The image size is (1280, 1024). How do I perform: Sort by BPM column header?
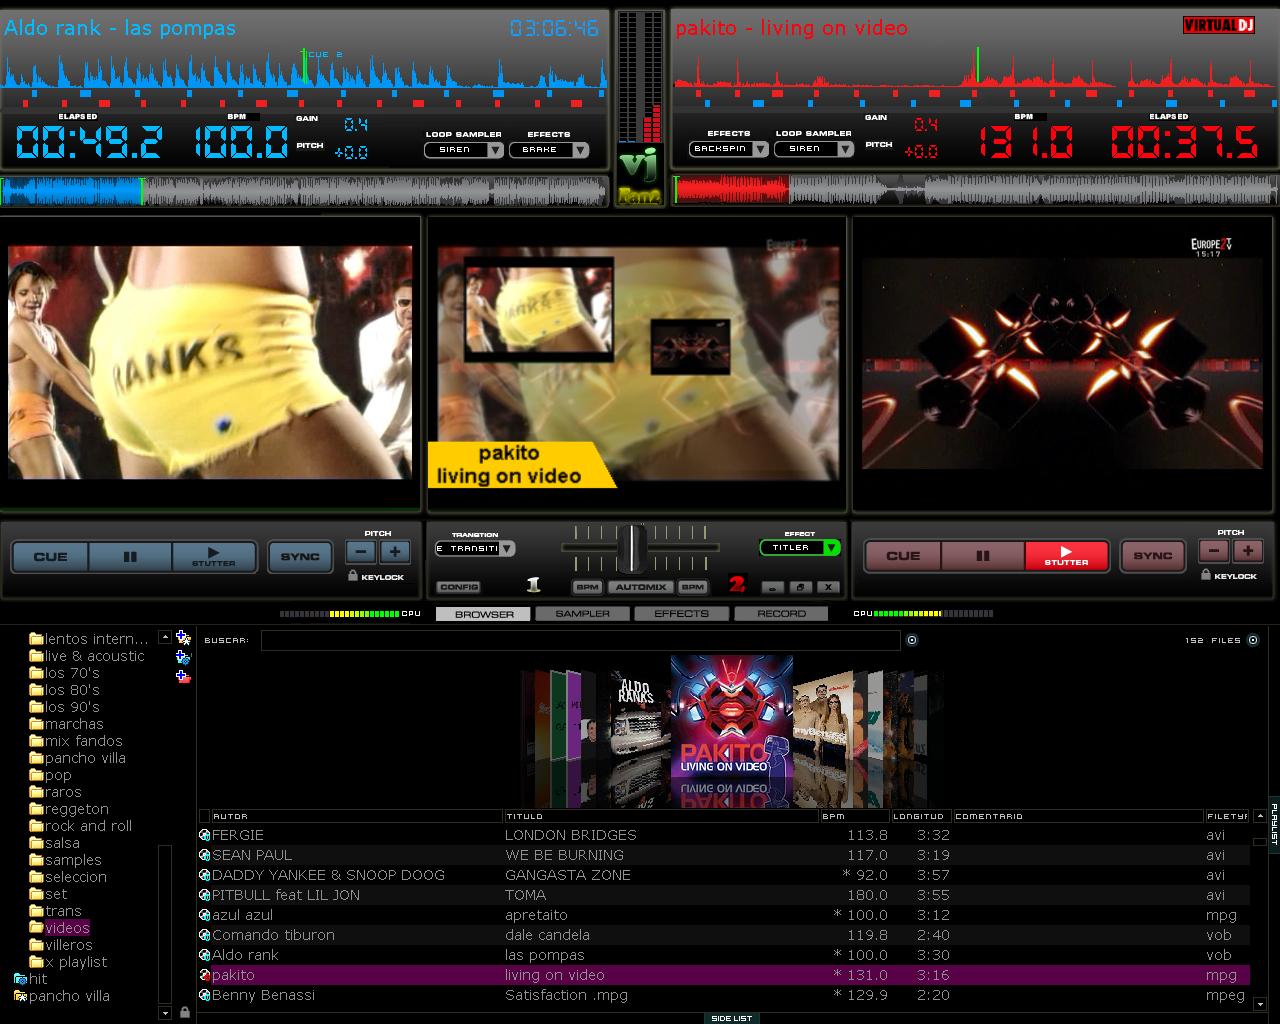855,816
